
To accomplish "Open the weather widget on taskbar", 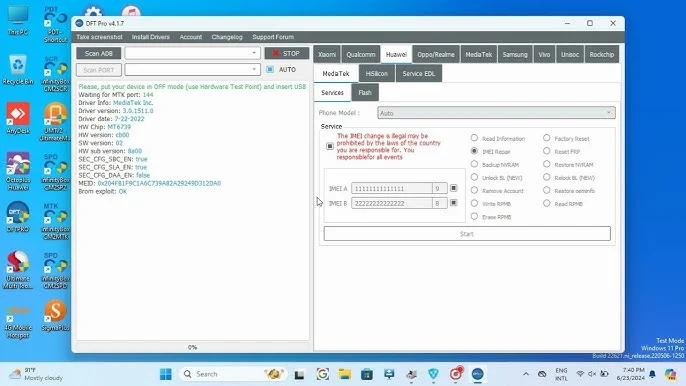I will click(x=37, y=374).
